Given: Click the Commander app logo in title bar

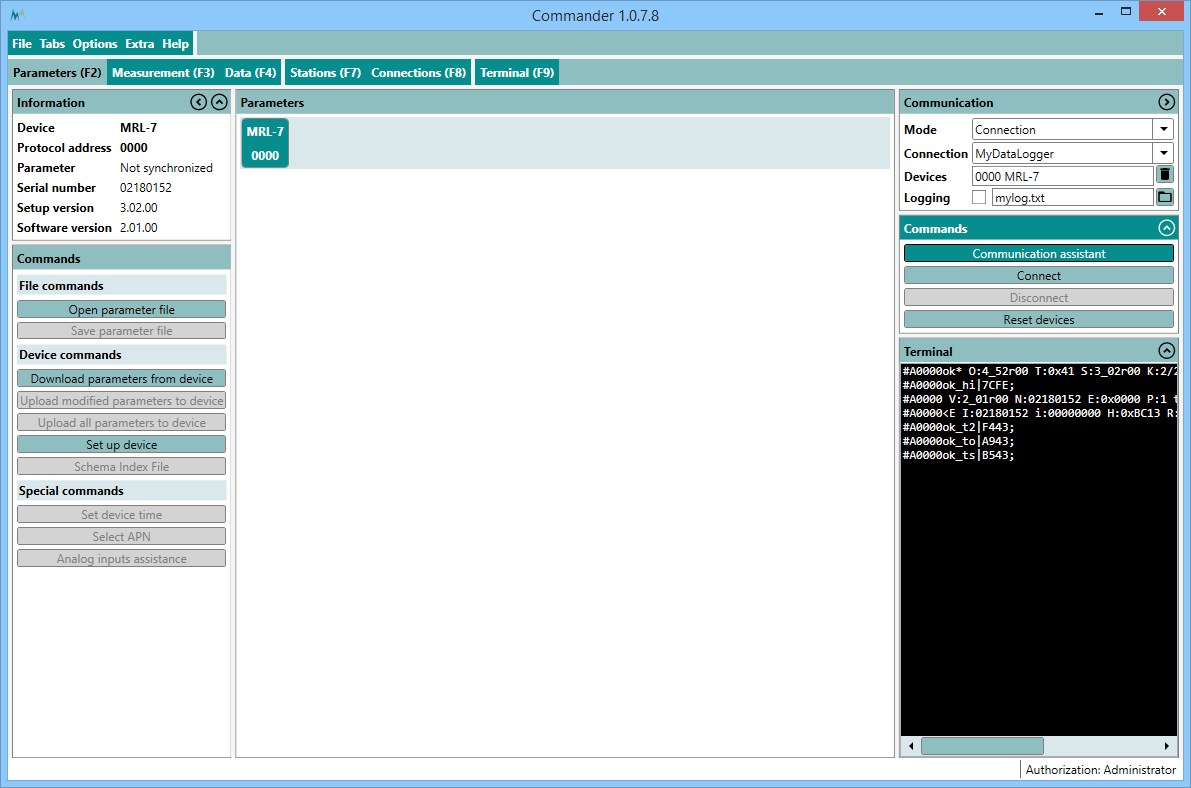Looking at the screenshot, I should (17, 15).
